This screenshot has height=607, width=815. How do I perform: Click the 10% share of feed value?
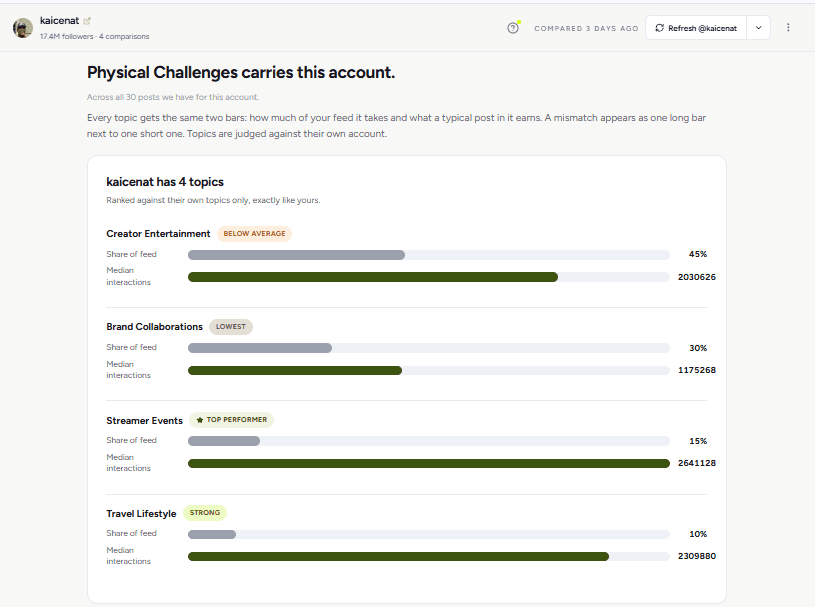click(x=698, y=534)
